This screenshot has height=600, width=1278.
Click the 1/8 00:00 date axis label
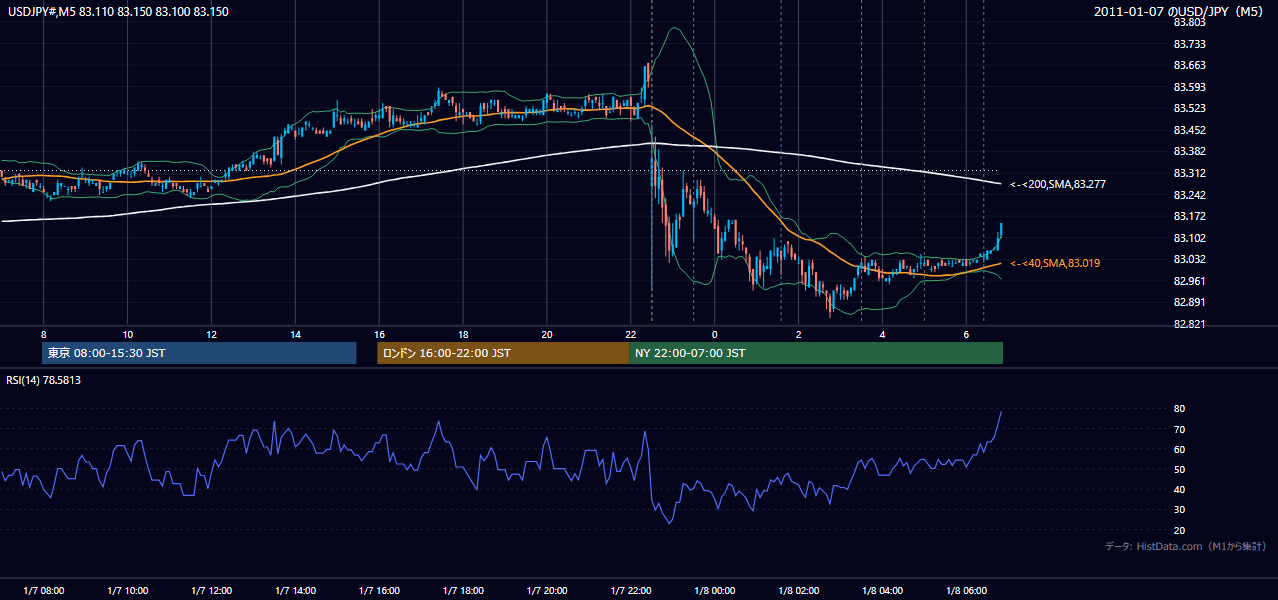point(715,591)
